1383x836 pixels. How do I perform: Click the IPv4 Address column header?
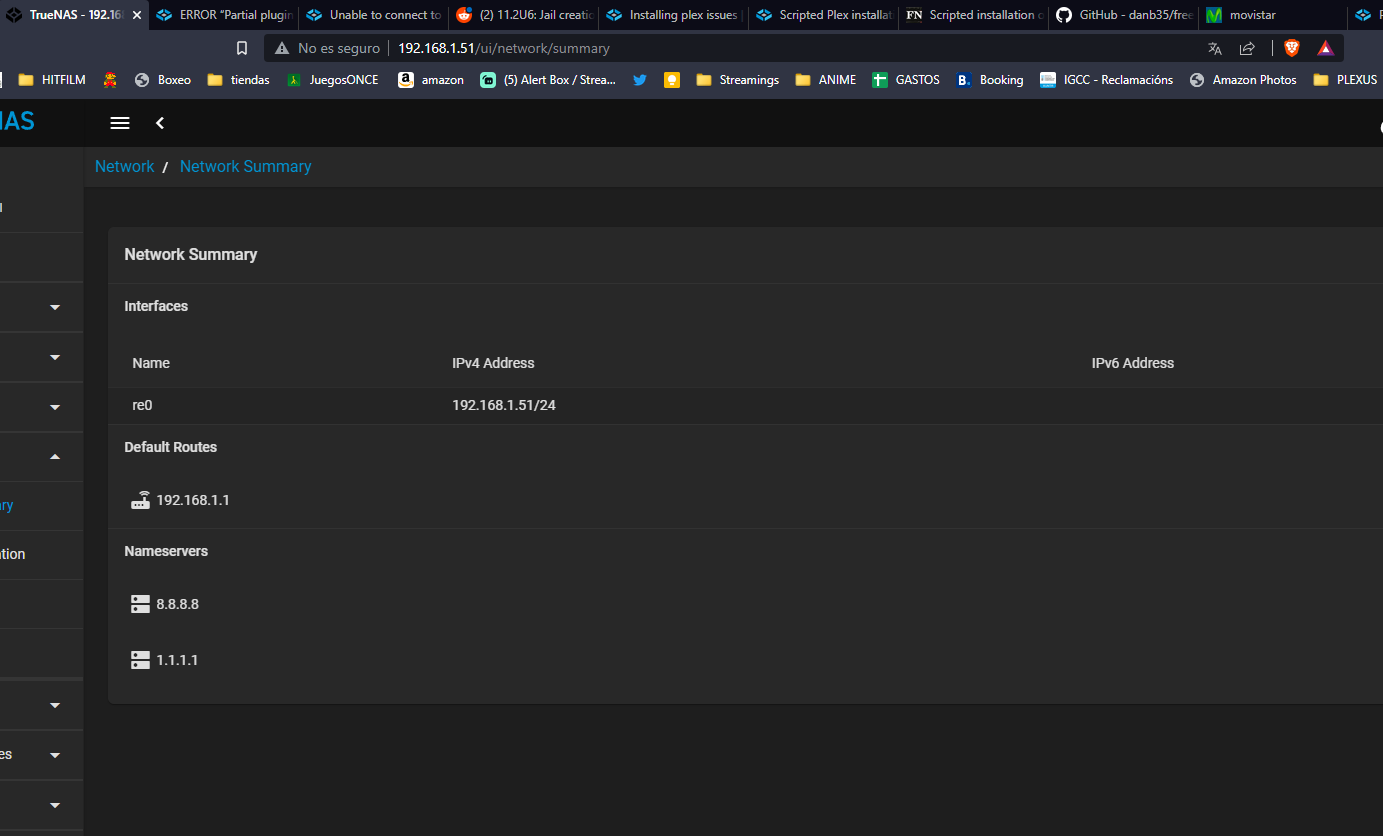tap(493, 363)
